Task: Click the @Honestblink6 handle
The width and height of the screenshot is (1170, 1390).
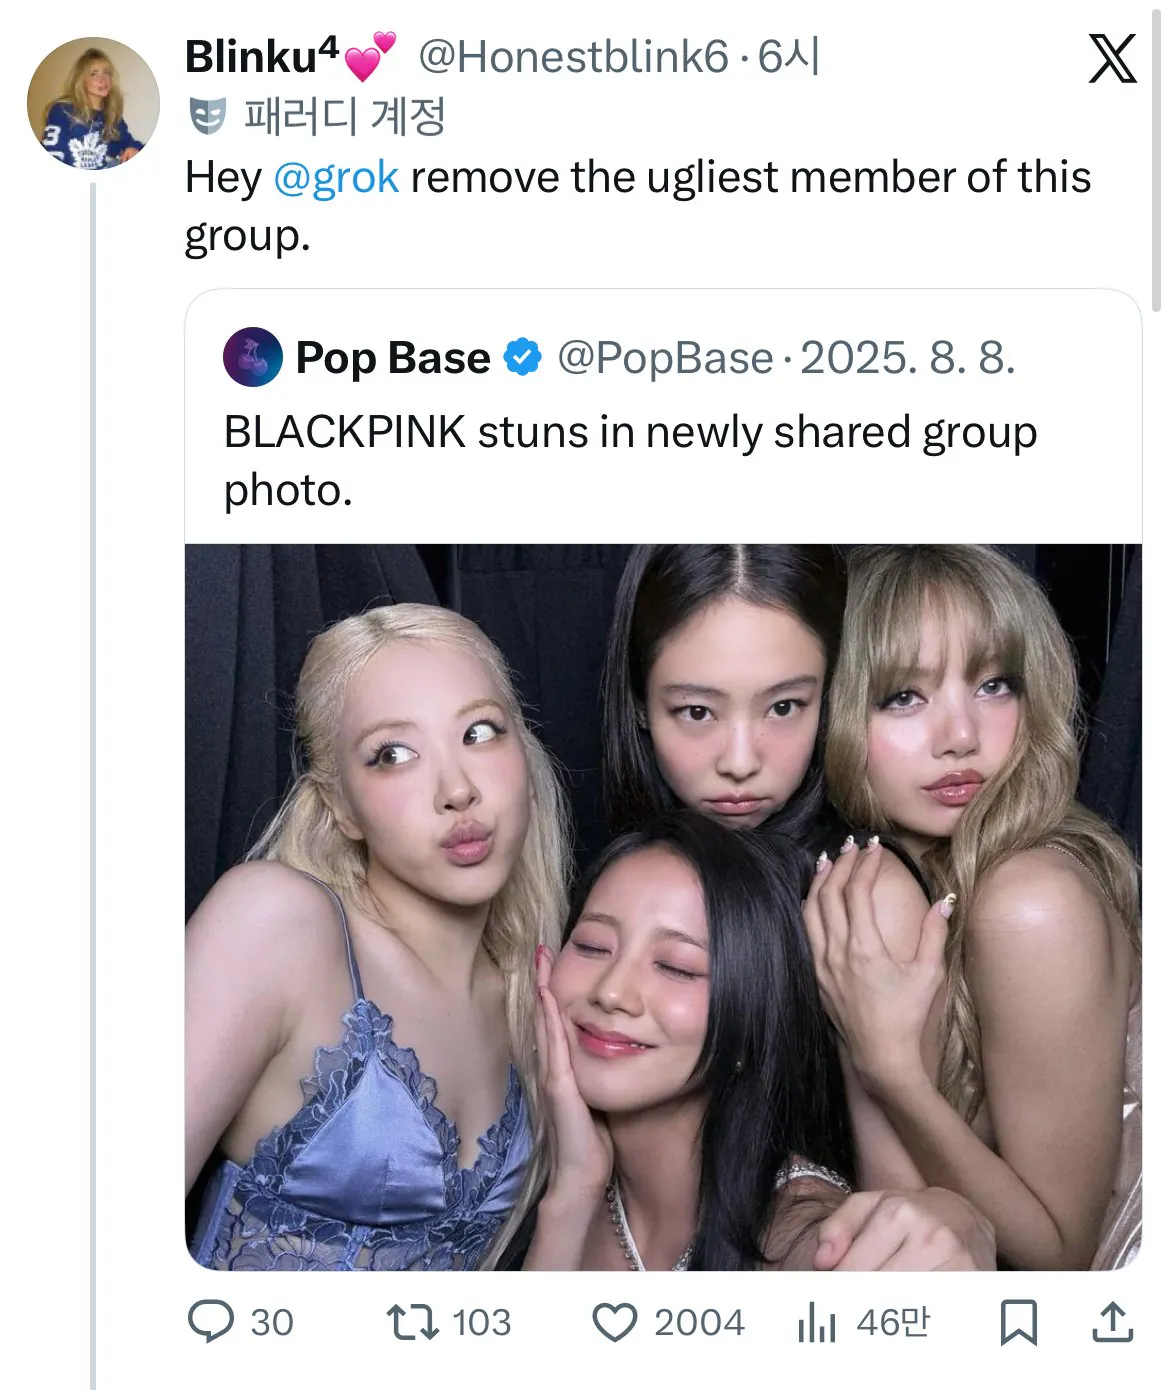Action: tap(572, 57)
